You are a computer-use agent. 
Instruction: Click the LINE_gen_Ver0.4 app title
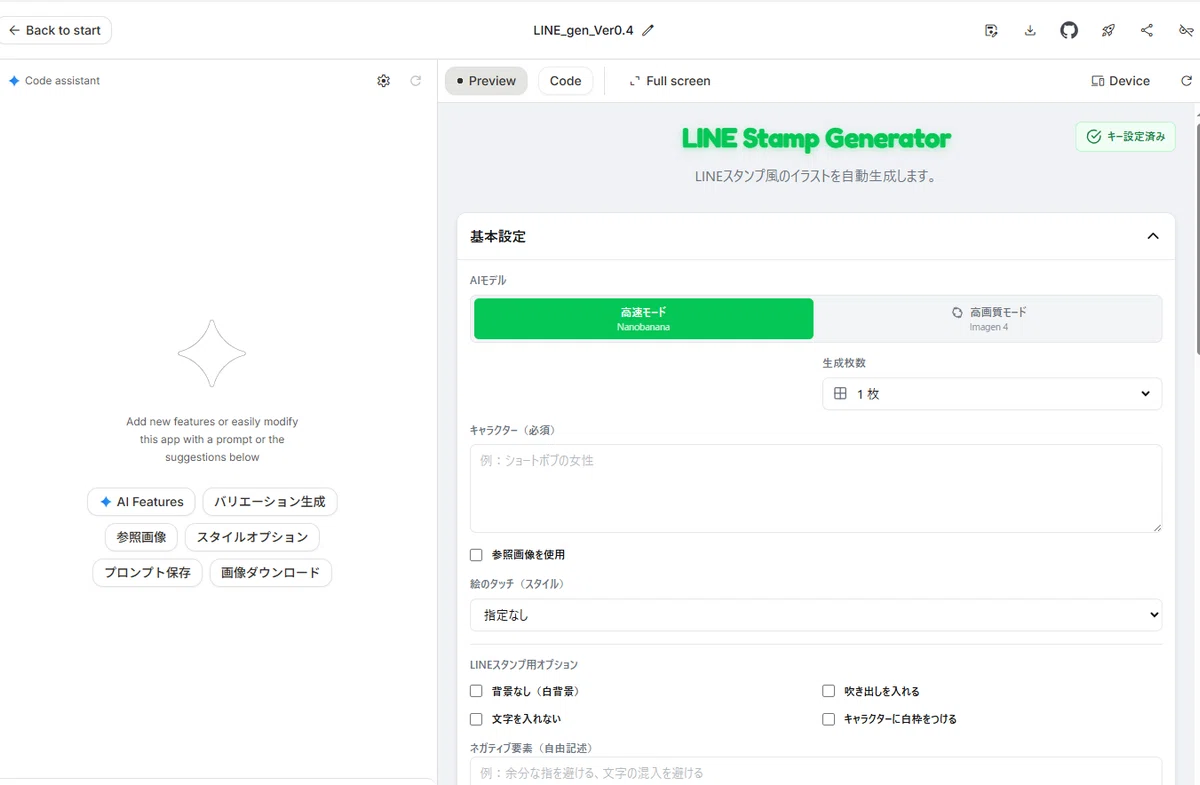click(583, 30)
